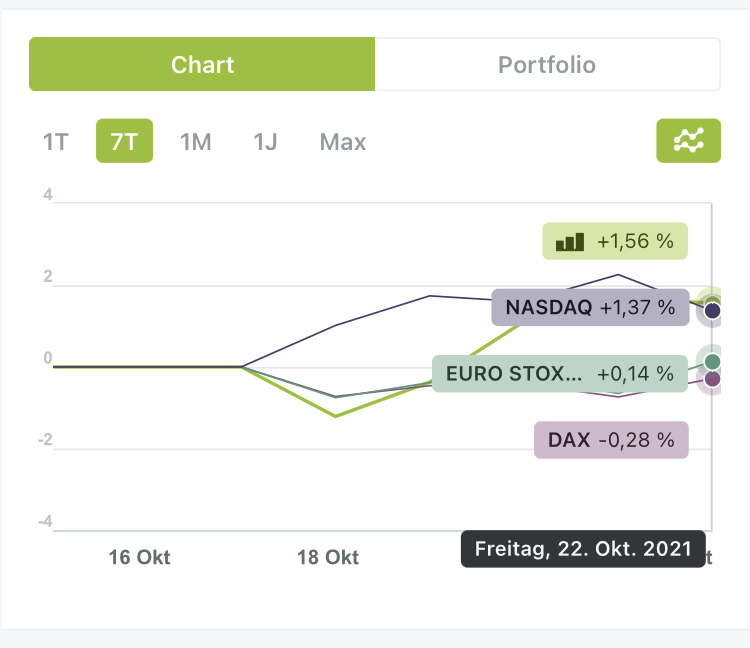Click the EURO STOX... +0,14 % label
Image resolution: width=750 pixels, height=648 pixels.
[560, 374]
